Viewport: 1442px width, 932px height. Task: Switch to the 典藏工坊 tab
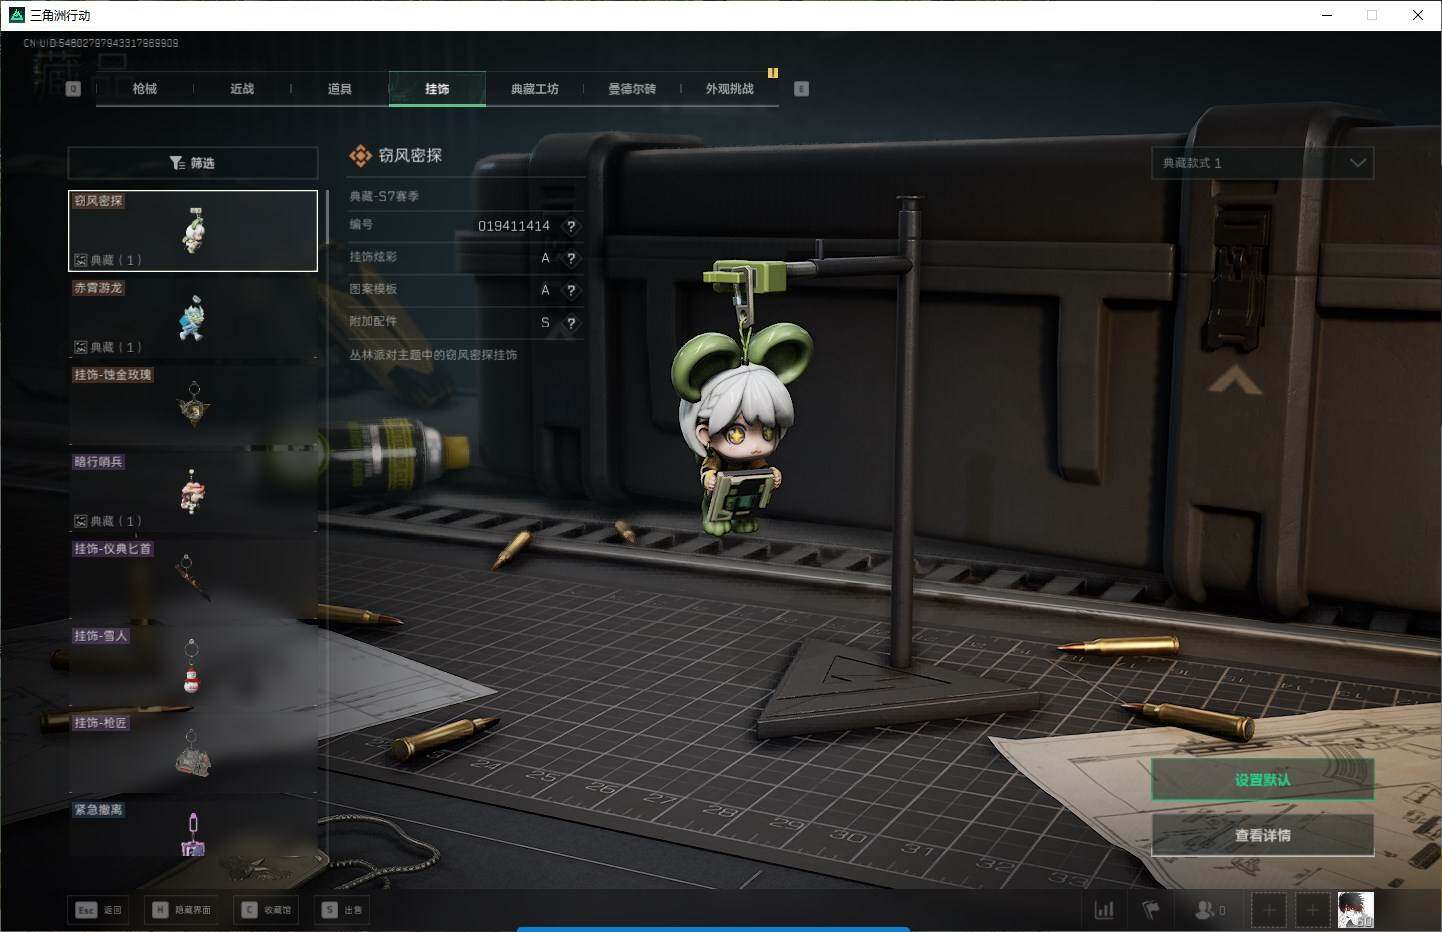coord(534,89)
